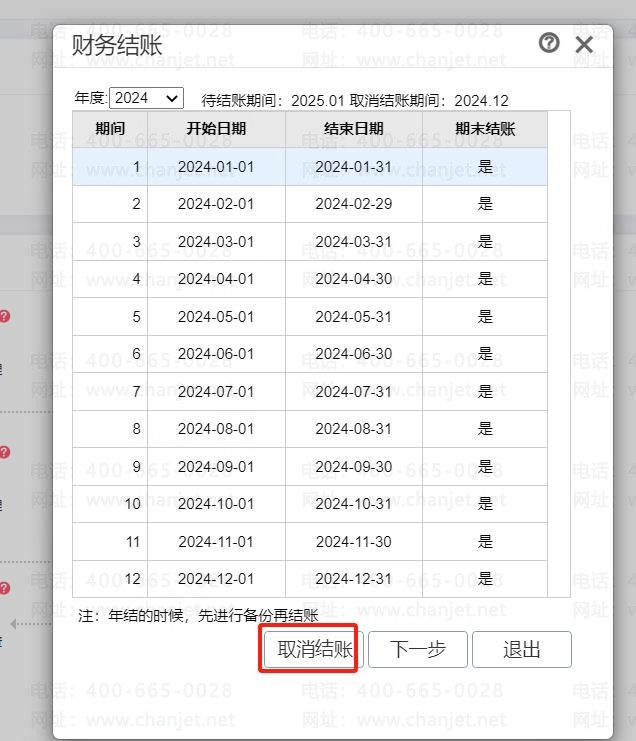The width and height of the screenshot is (636, 741).
Task: Click 是 in the 2024-05-31 row
Action: [485, 317]
